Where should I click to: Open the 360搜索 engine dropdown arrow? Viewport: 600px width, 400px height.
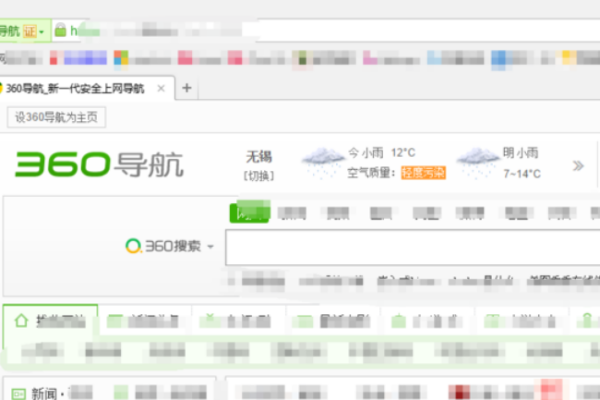[x=210, y=247]
